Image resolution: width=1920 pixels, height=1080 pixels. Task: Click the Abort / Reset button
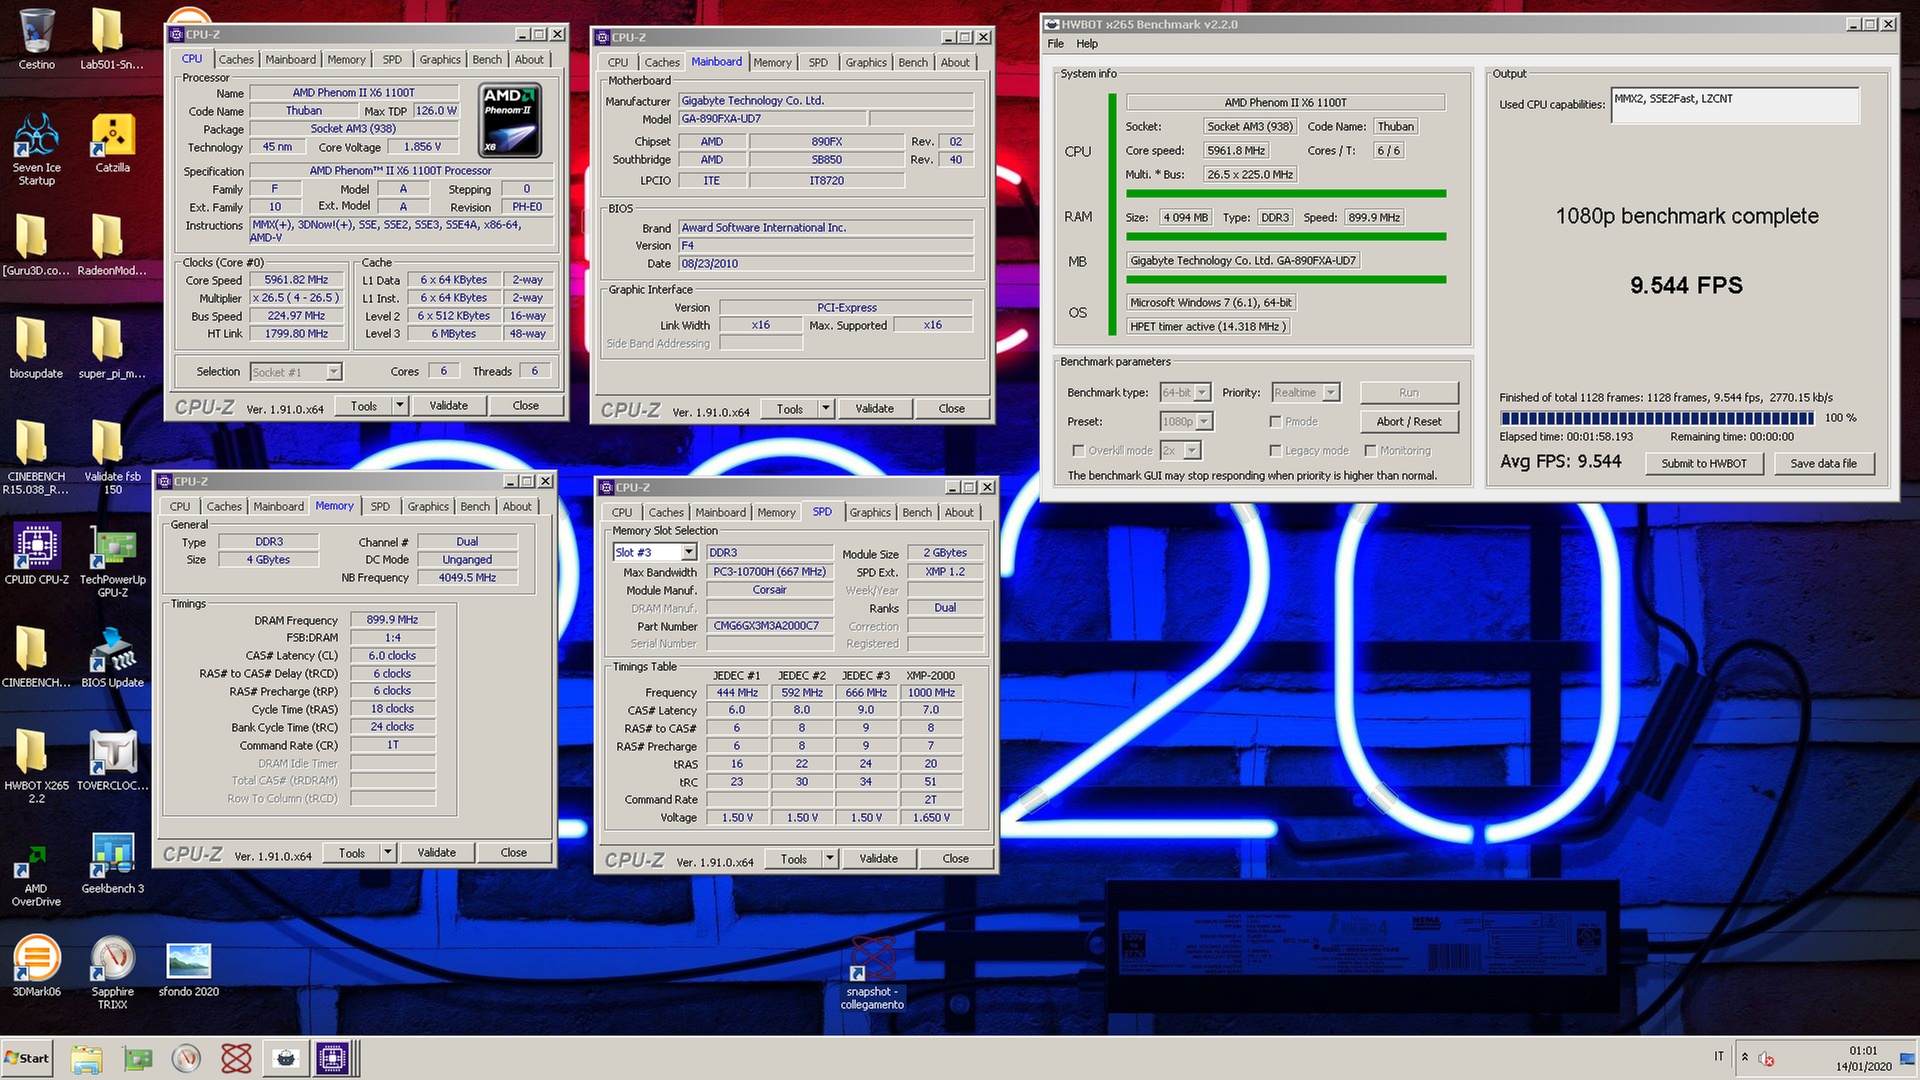click(1409, 422)
